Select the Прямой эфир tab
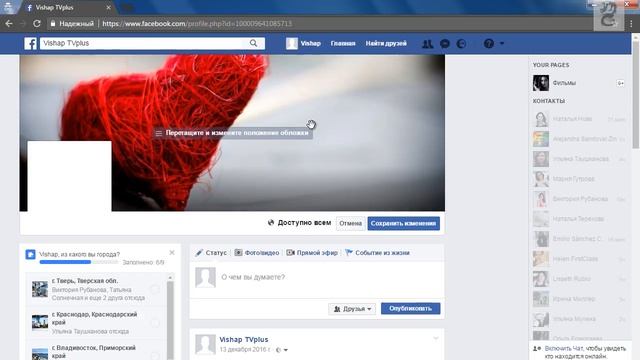 click(x=312, y=253)
